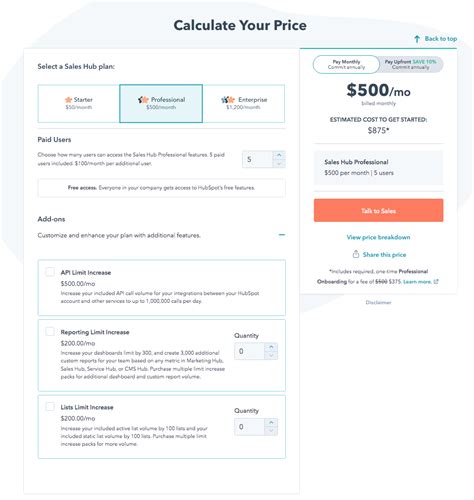Decrease paid users with down arrow
The width and height of the screenshot is (474, 500).
[279, 163]
